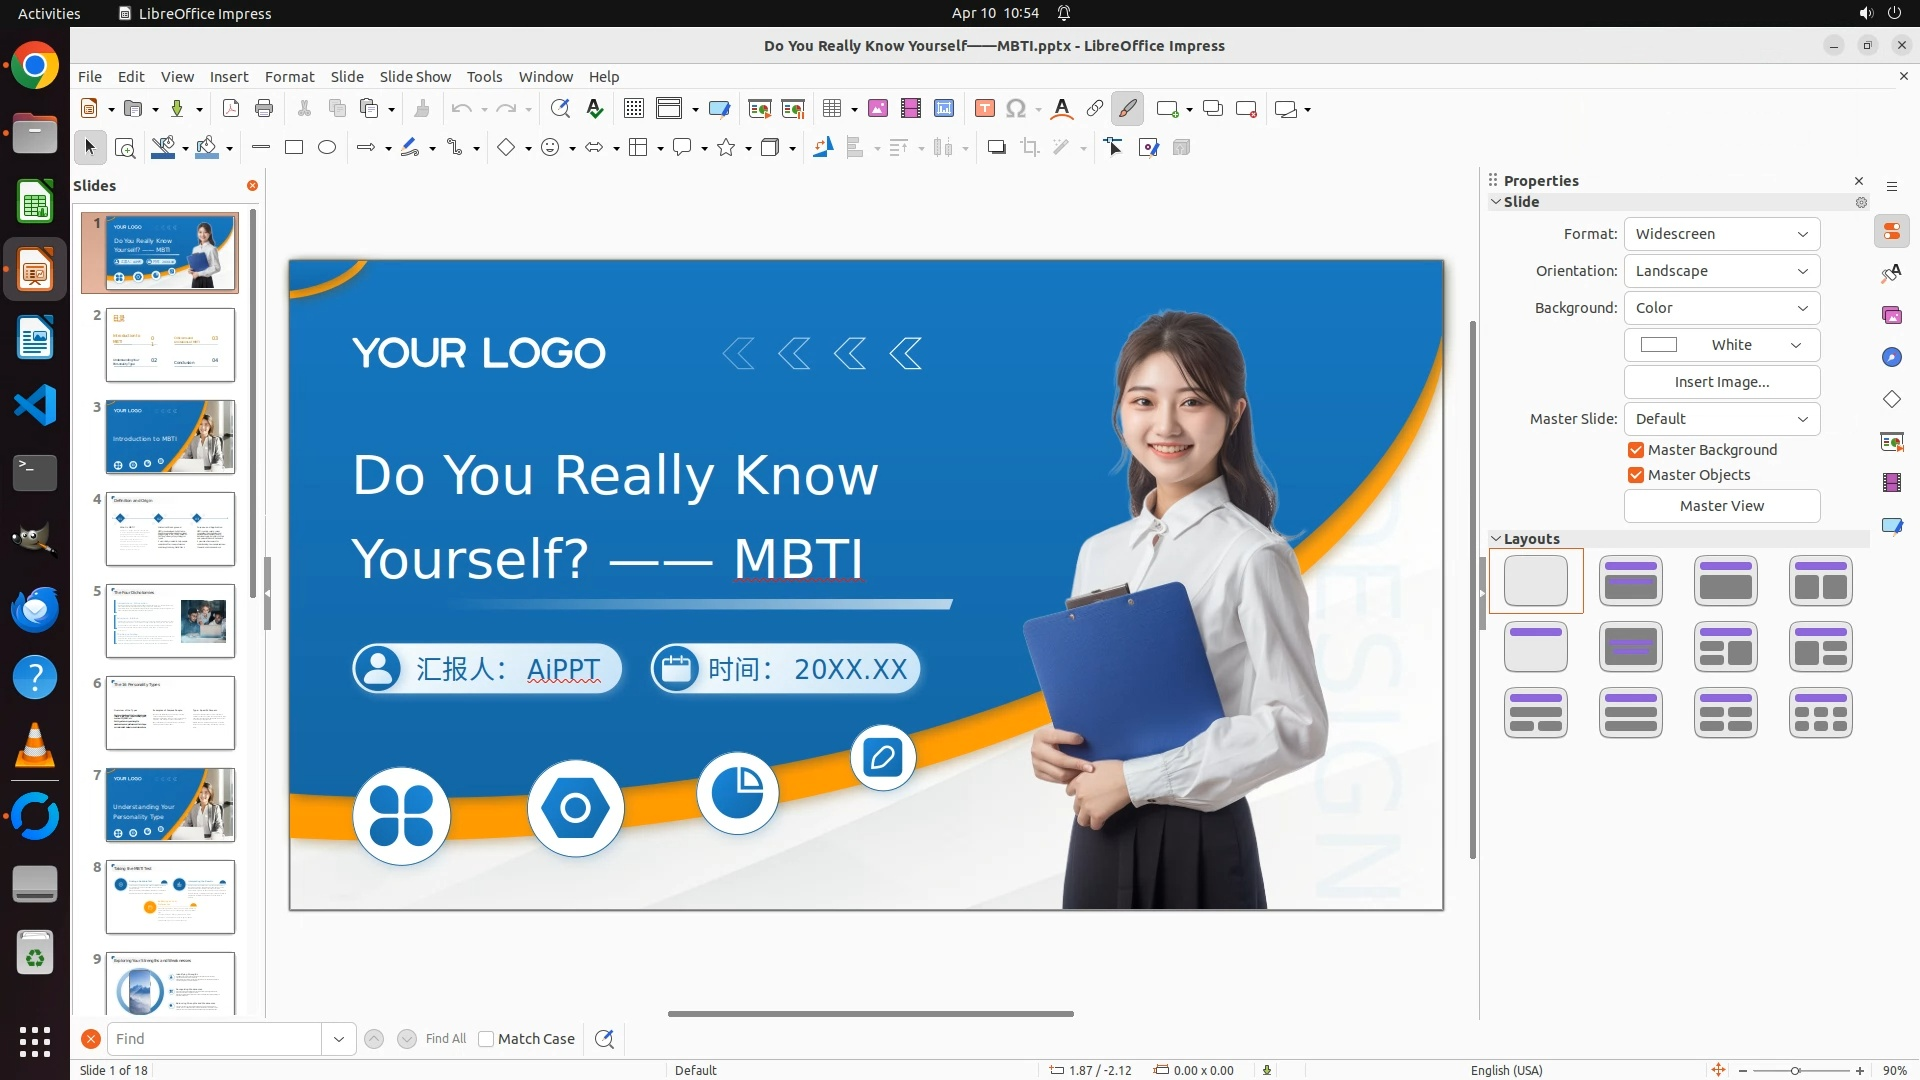1920x1080 pixels.
Task: Click the Insert Special Character icon
Action: click(x=1016, y=109)
